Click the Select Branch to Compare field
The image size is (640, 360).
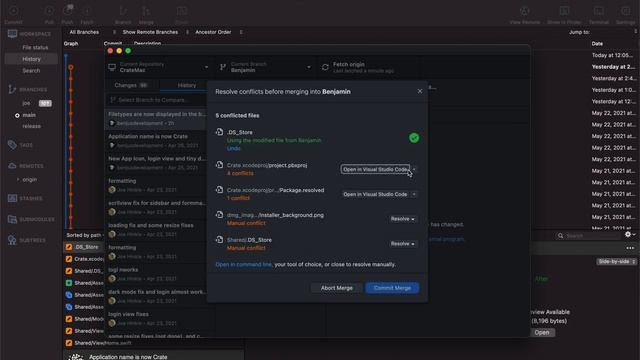pos(158,100)
